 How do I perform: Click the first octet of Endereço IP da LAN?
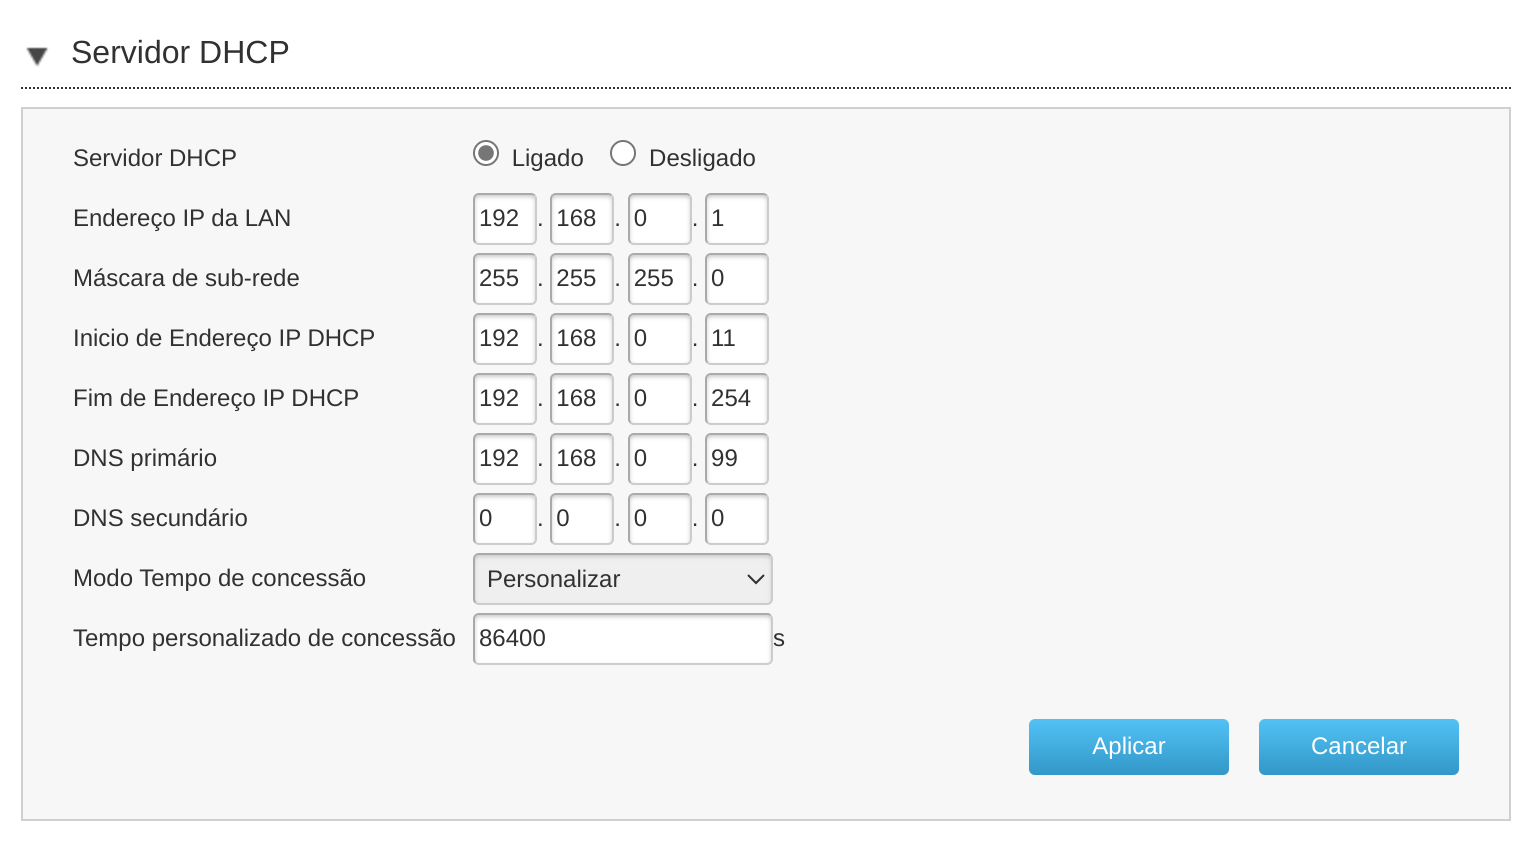pos(504,218)
